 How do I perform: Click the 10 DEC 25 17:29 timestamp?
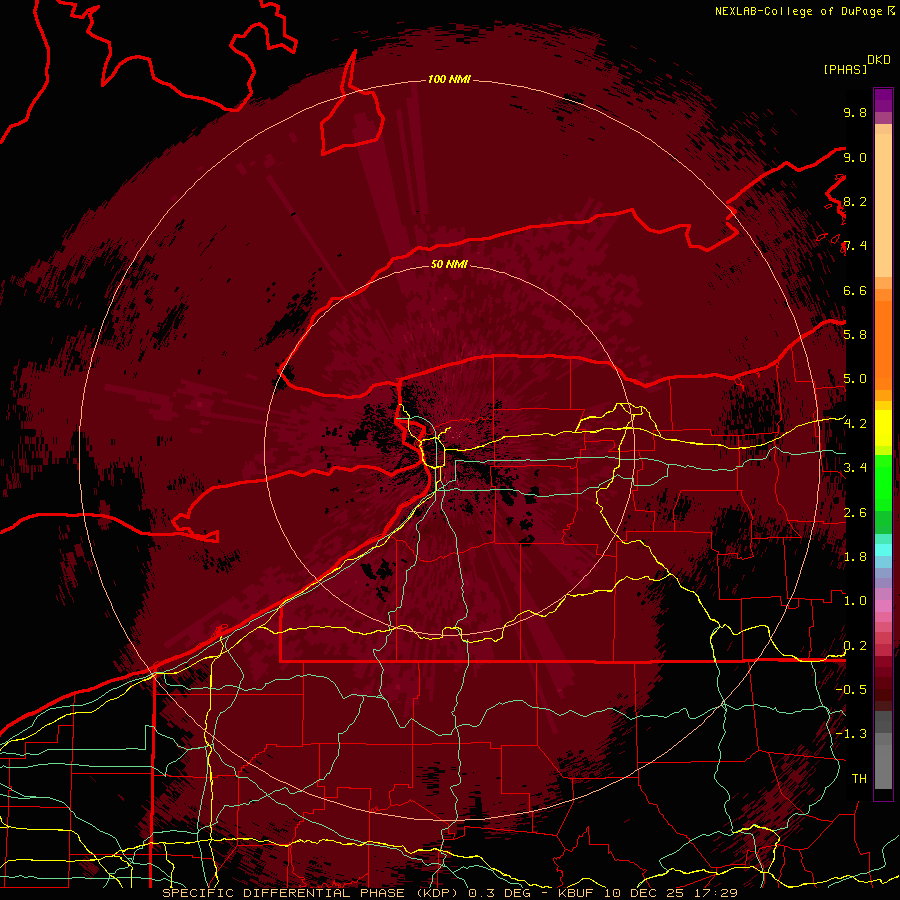tap(670, 893)
